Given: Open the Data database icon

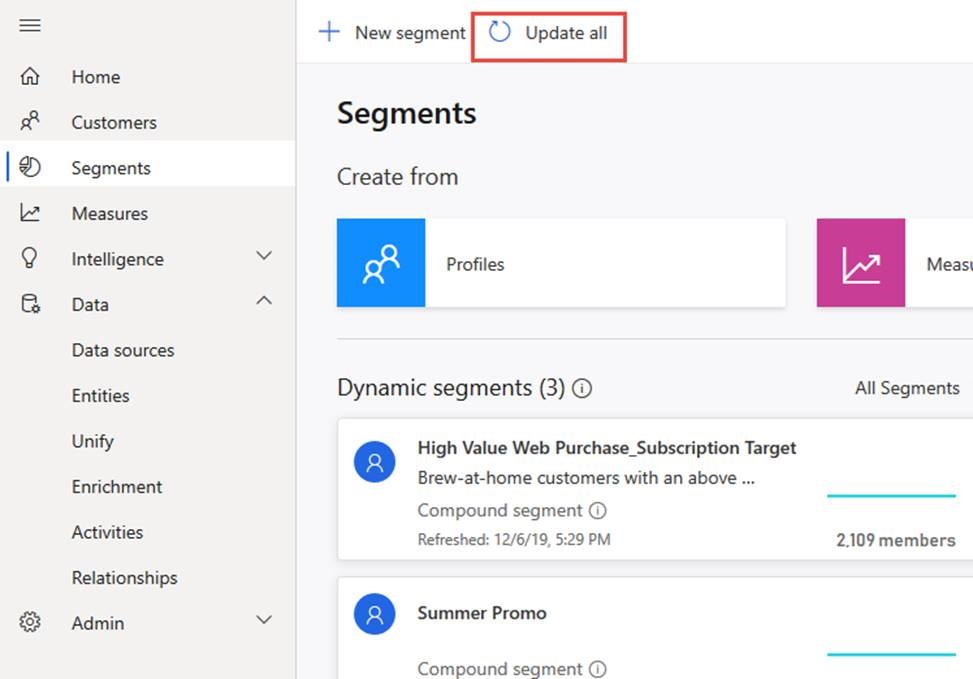Looking at the screenshot, I should (29, 304).
